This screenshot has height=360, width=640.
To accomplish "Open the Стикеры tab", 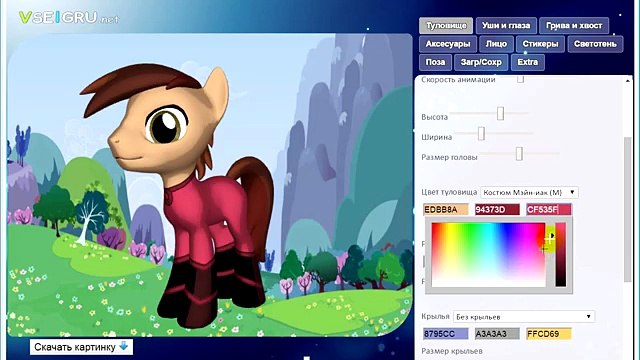I will (x=540, y=44).
